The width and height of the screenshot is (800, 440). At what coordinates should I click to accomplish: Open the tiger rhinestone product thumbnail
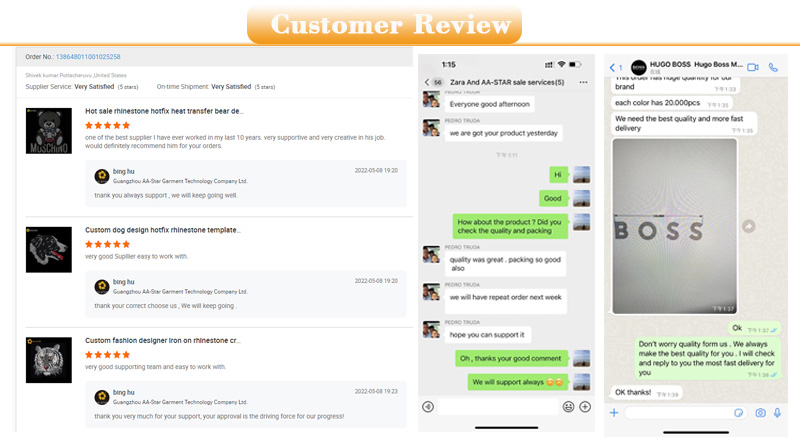click(49, 360)
